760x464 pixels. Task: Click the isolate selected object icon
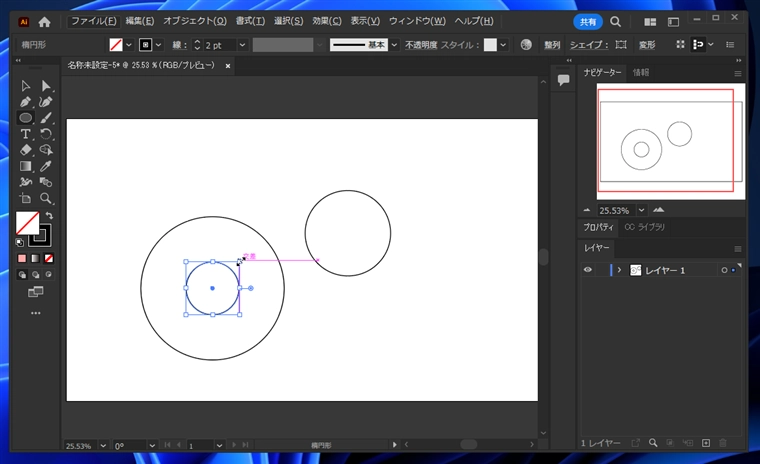pos(681,45)
